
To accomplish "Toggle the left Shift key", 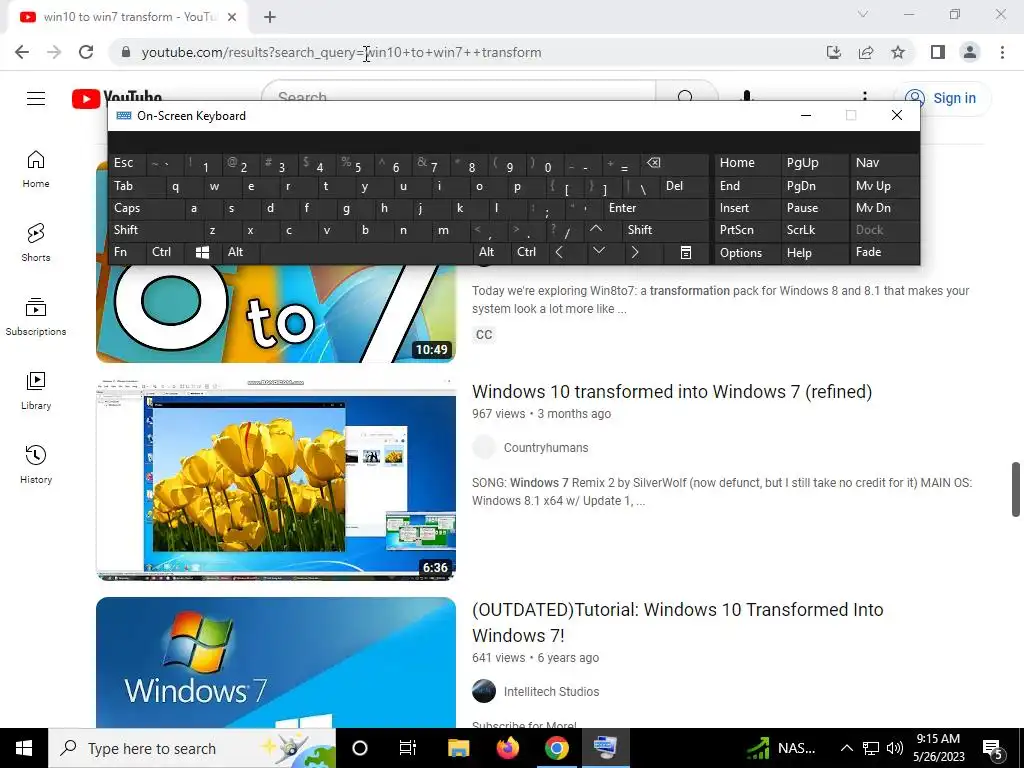I will tap(155, 230).
